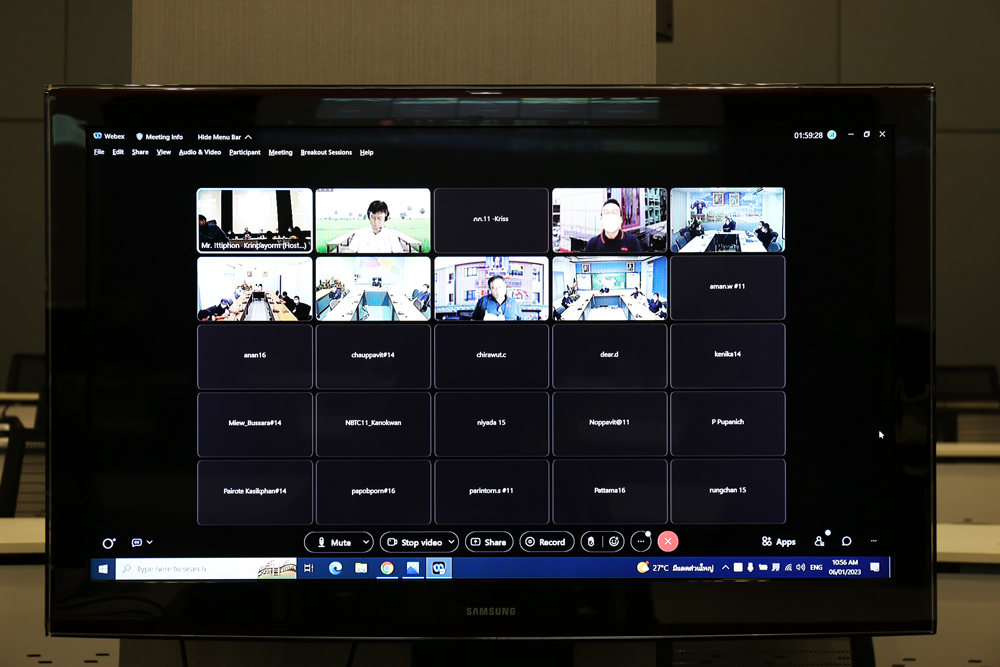Open File Explorer from the taskbar
The width and height of the screenshot is (1000, 667).
pos(361,568)
